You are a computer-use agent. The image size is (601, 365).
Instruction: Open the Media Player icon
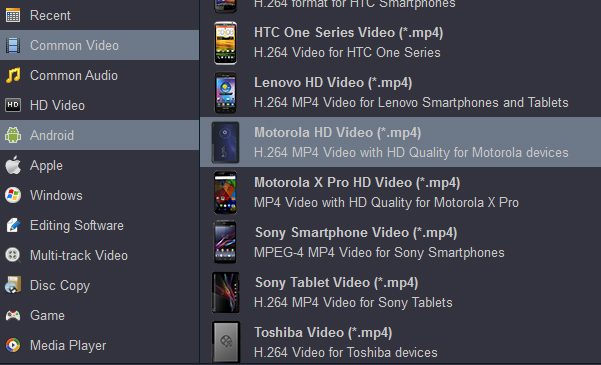tap(13, 345)
